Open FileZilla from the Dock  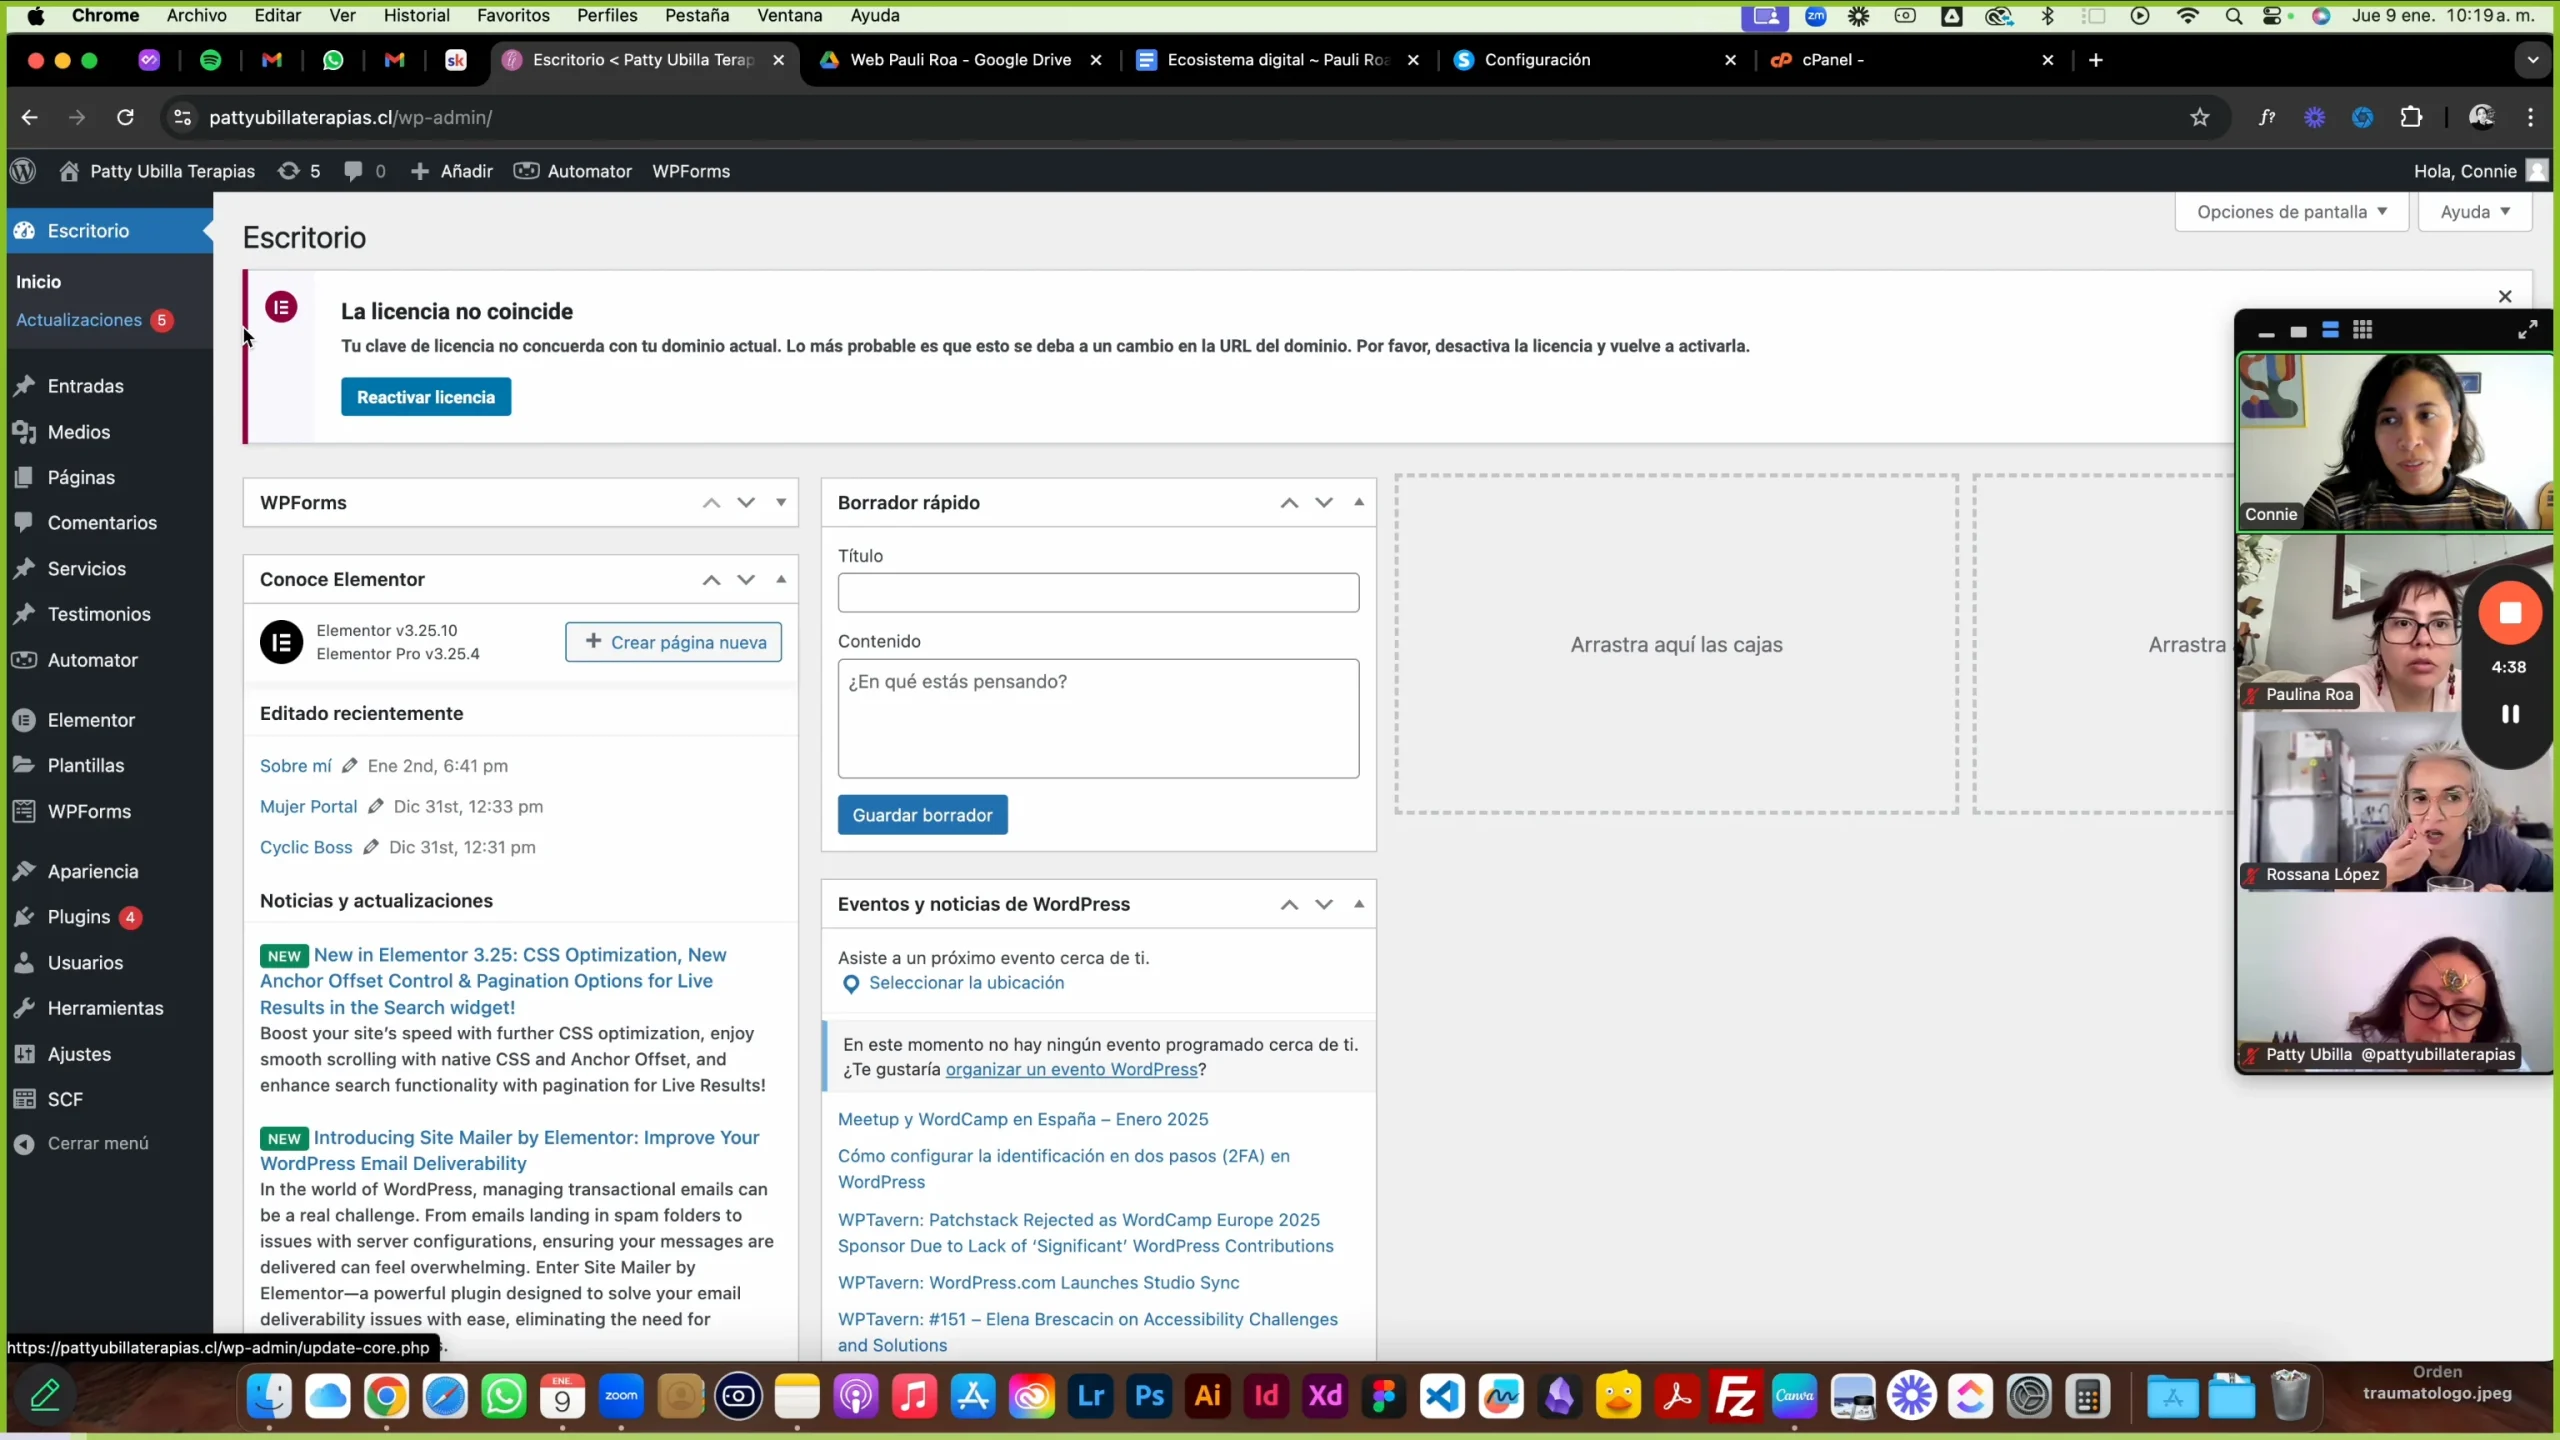[x=1736, y=1396]
